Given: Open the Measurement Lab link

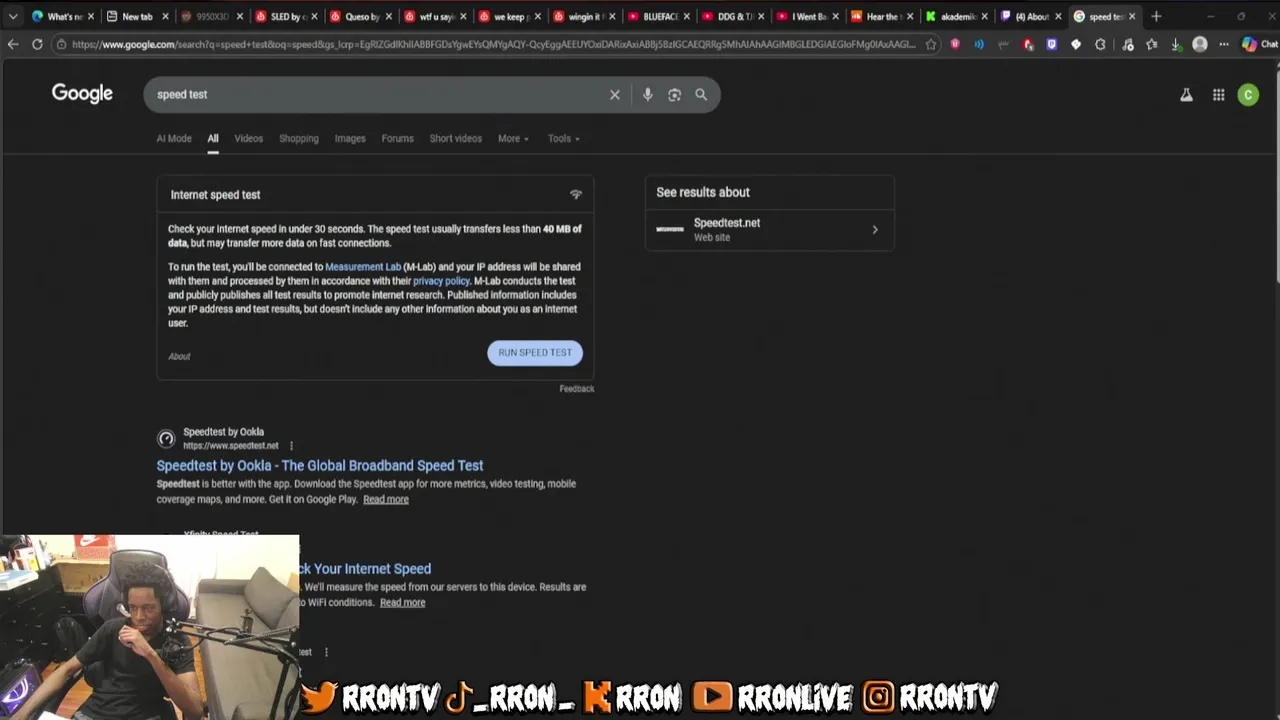Looking at the screenshot, I should pos(363,267).
